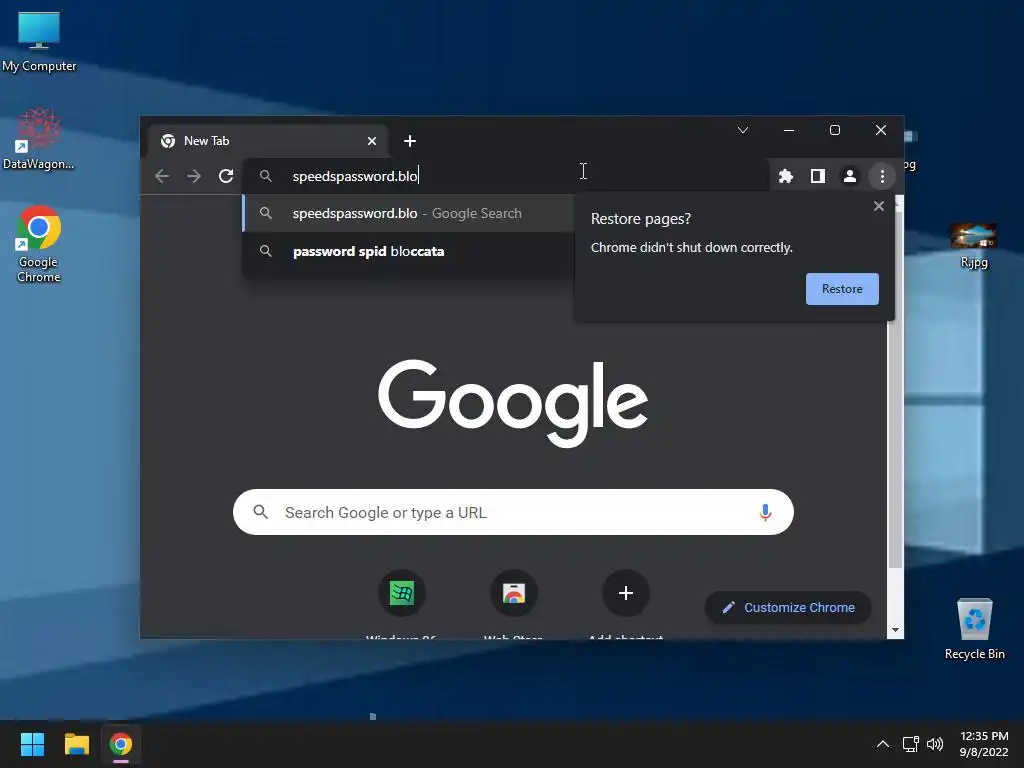Click search icon in address bar
Screen dimensions: 1024x768
[266, 176]
